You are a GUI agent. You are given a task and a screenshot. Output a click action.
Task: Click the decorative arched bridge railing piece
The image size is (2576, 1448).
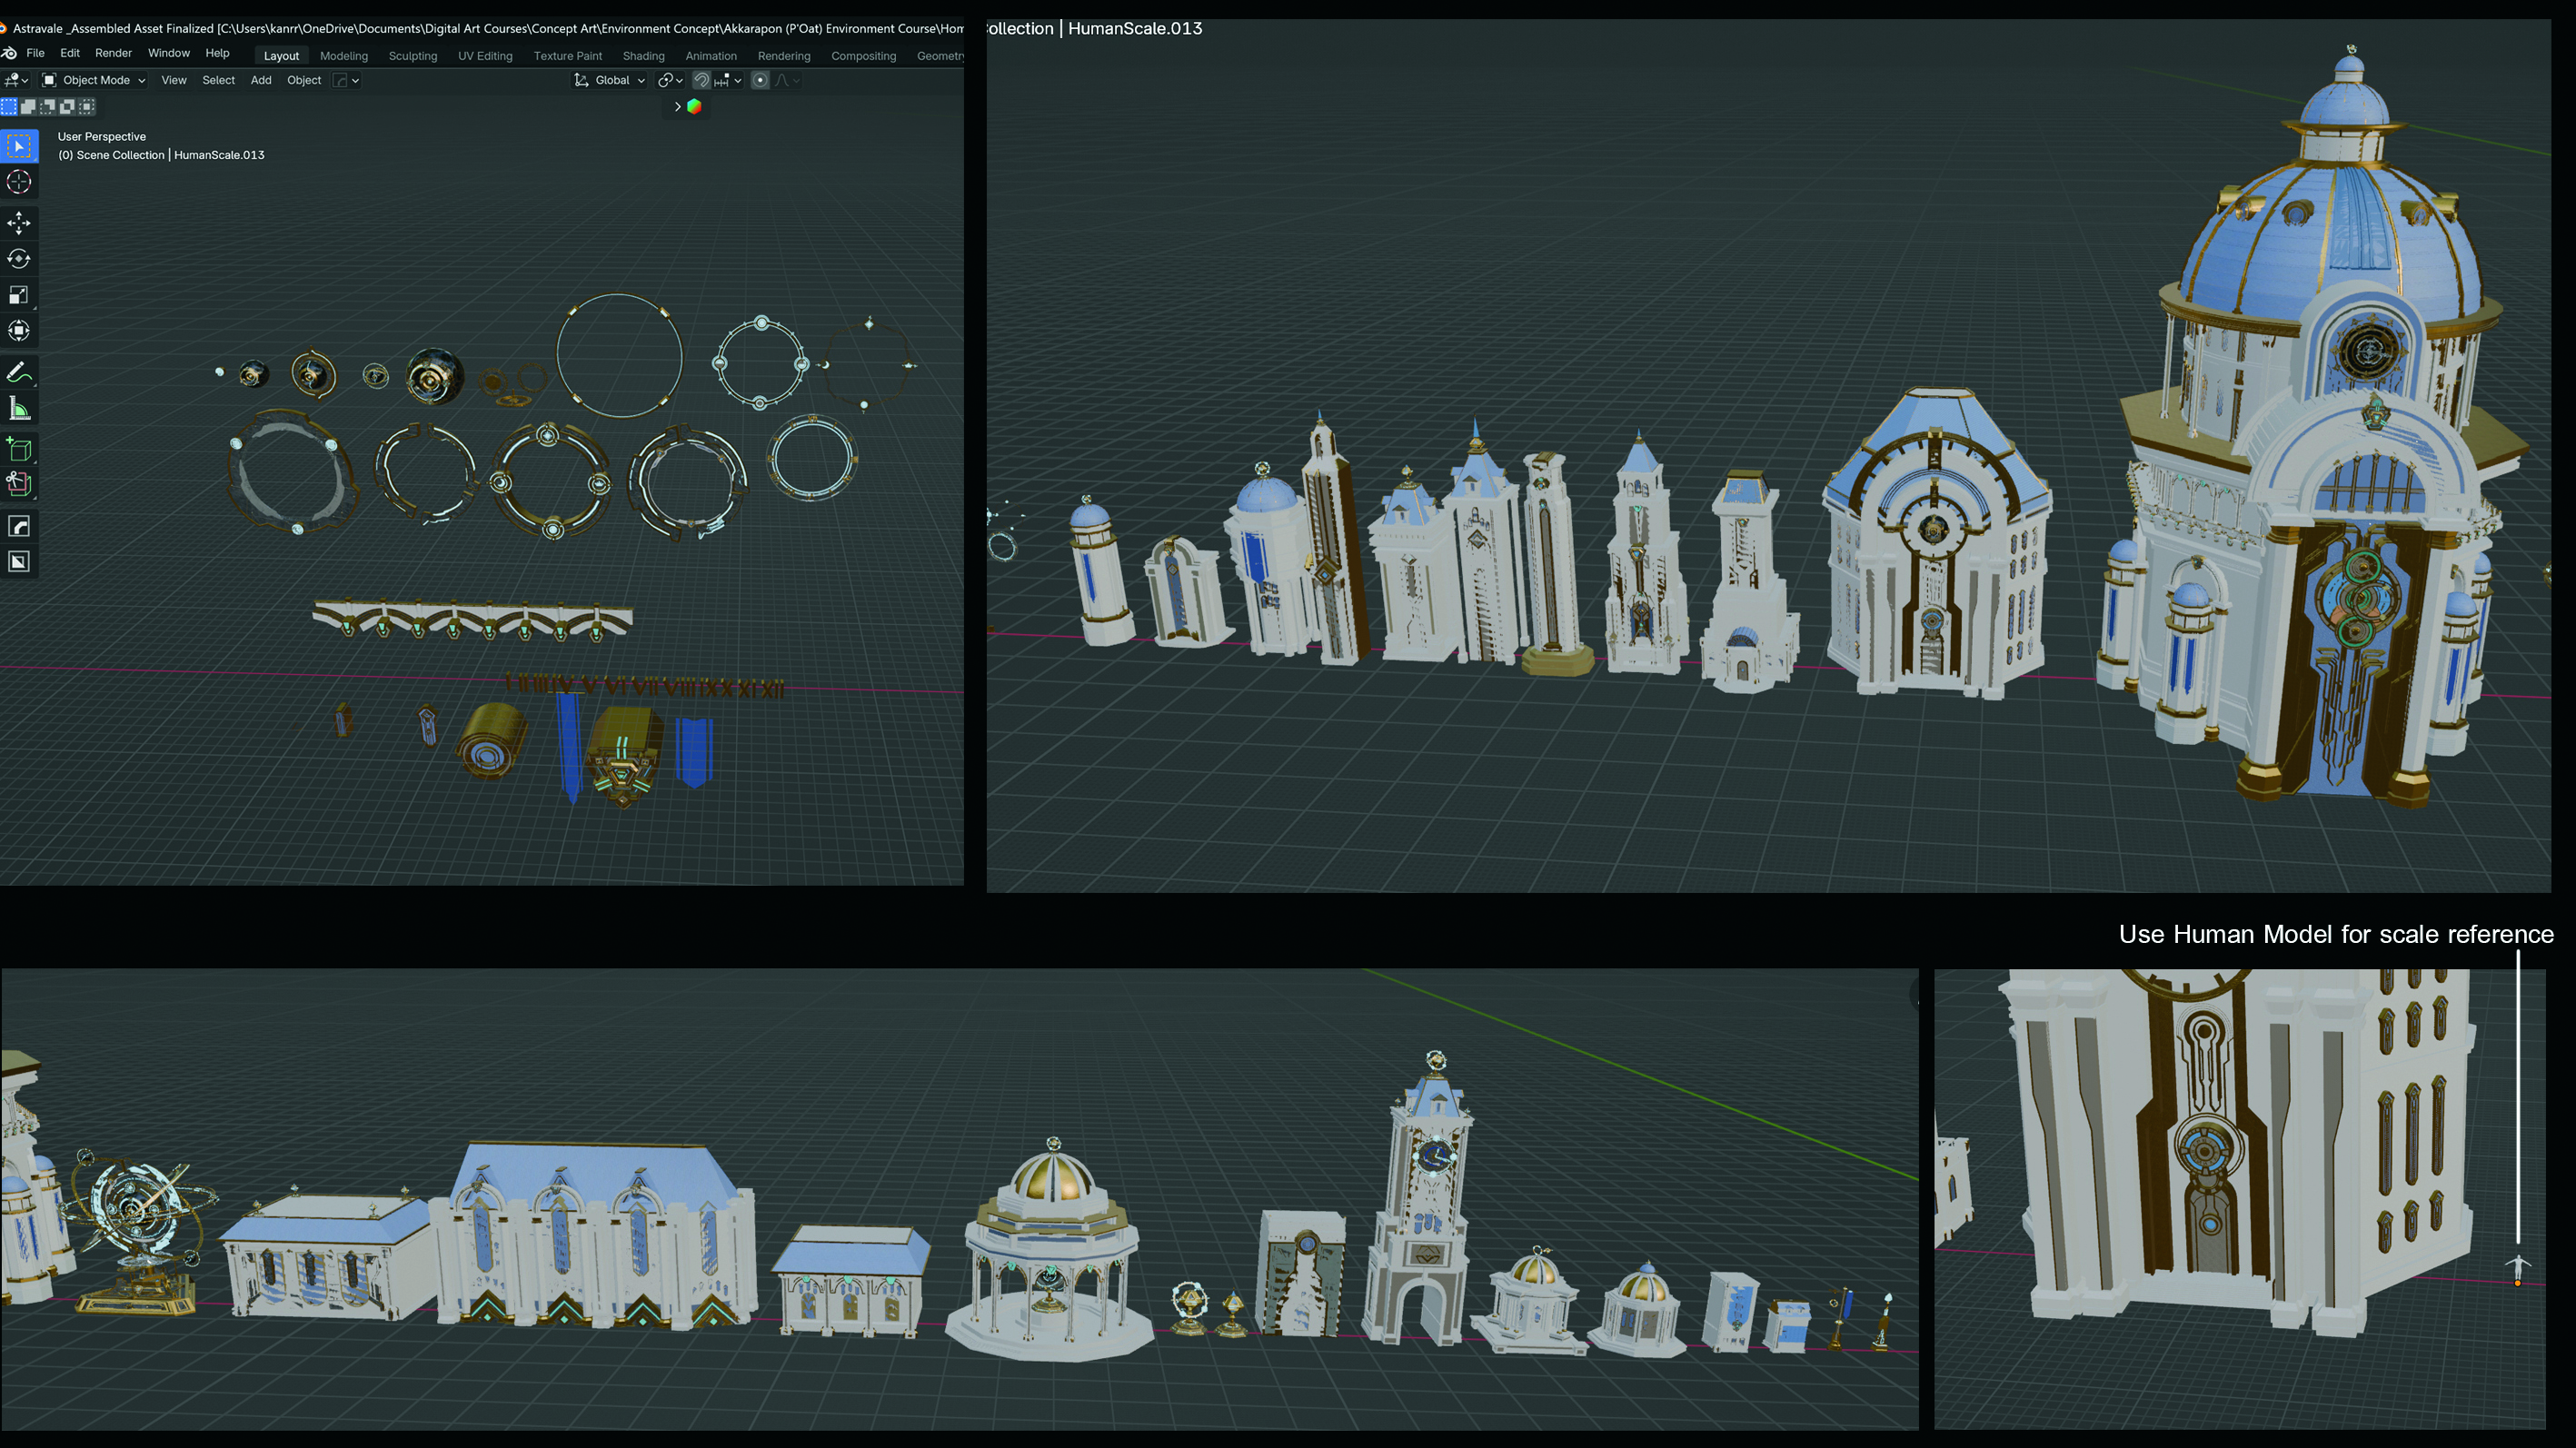click(x=473, y=620)
